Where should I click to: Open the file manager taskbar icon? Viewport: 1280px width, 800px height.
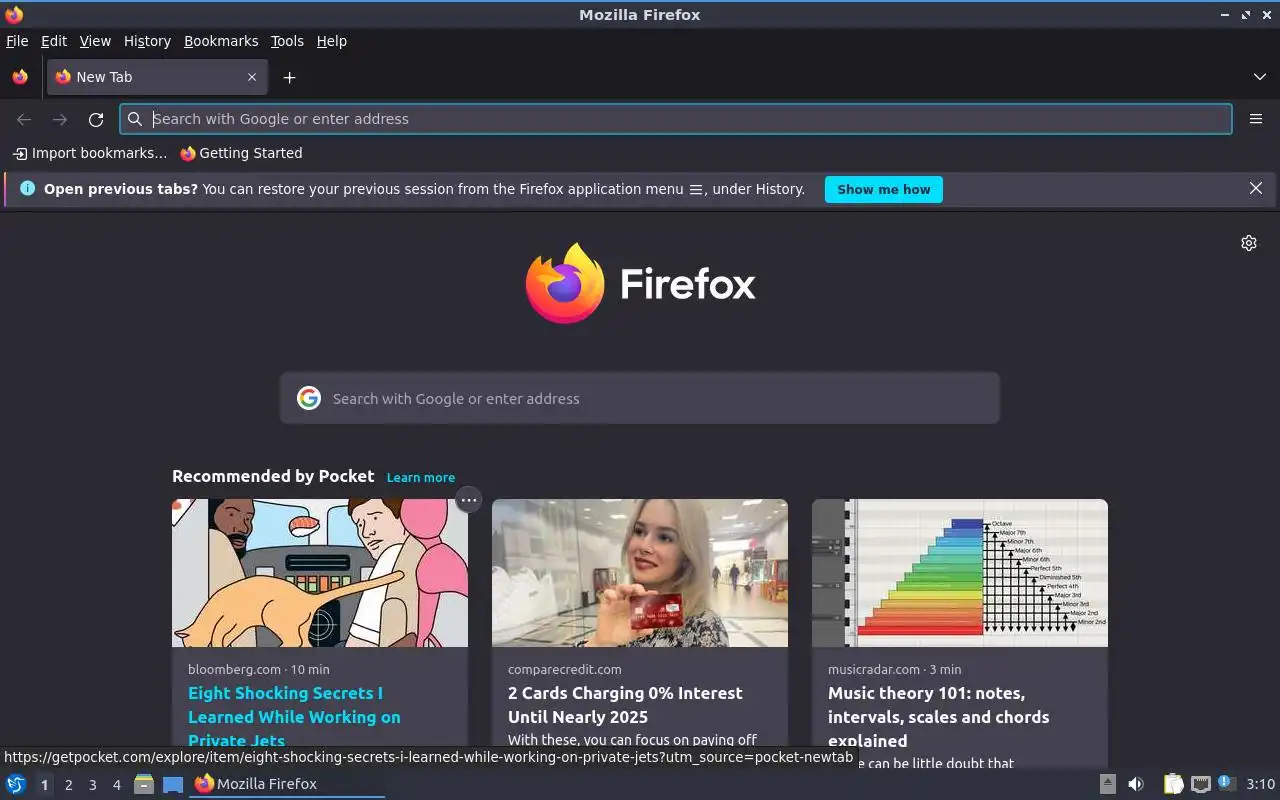144,784
